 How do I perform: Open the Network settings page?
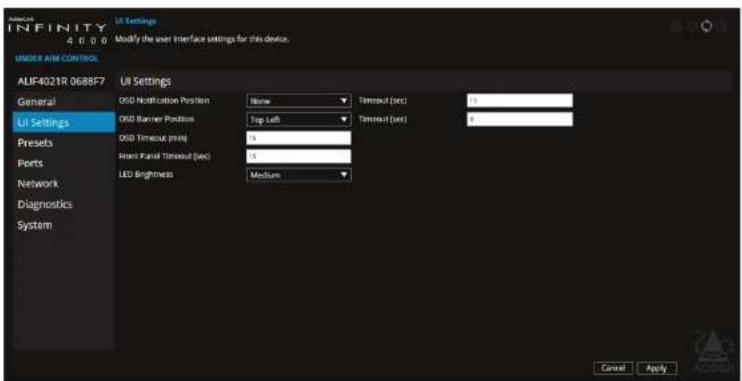coord(64,184)
